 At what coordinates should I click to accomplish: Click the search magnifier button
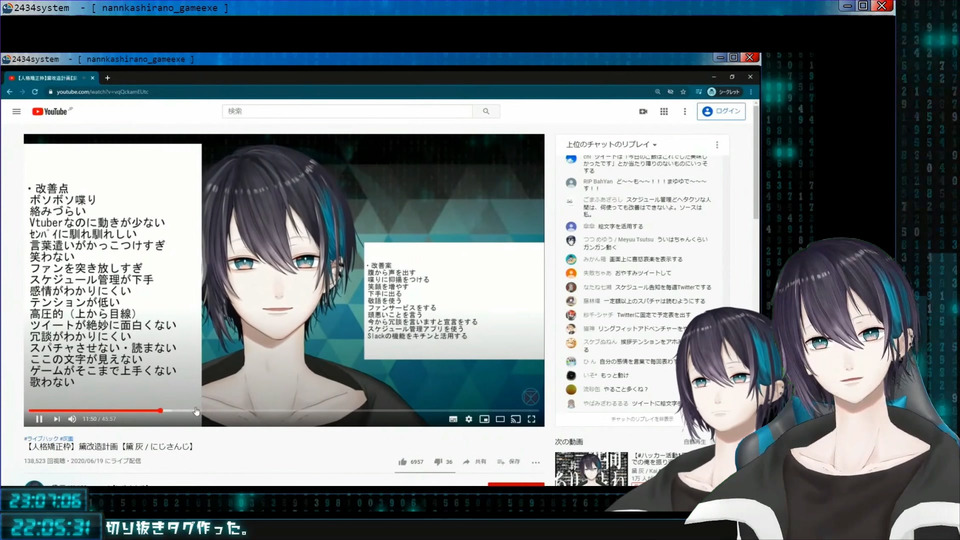coord(486,111)
